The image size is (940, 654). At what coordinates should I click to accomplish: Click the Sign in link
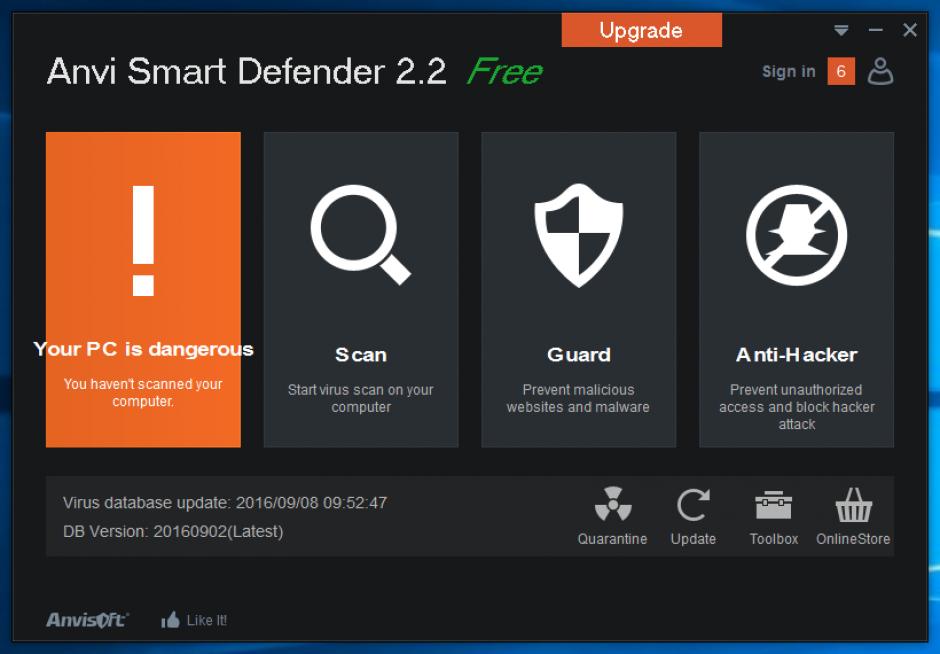tap(788, 71)
